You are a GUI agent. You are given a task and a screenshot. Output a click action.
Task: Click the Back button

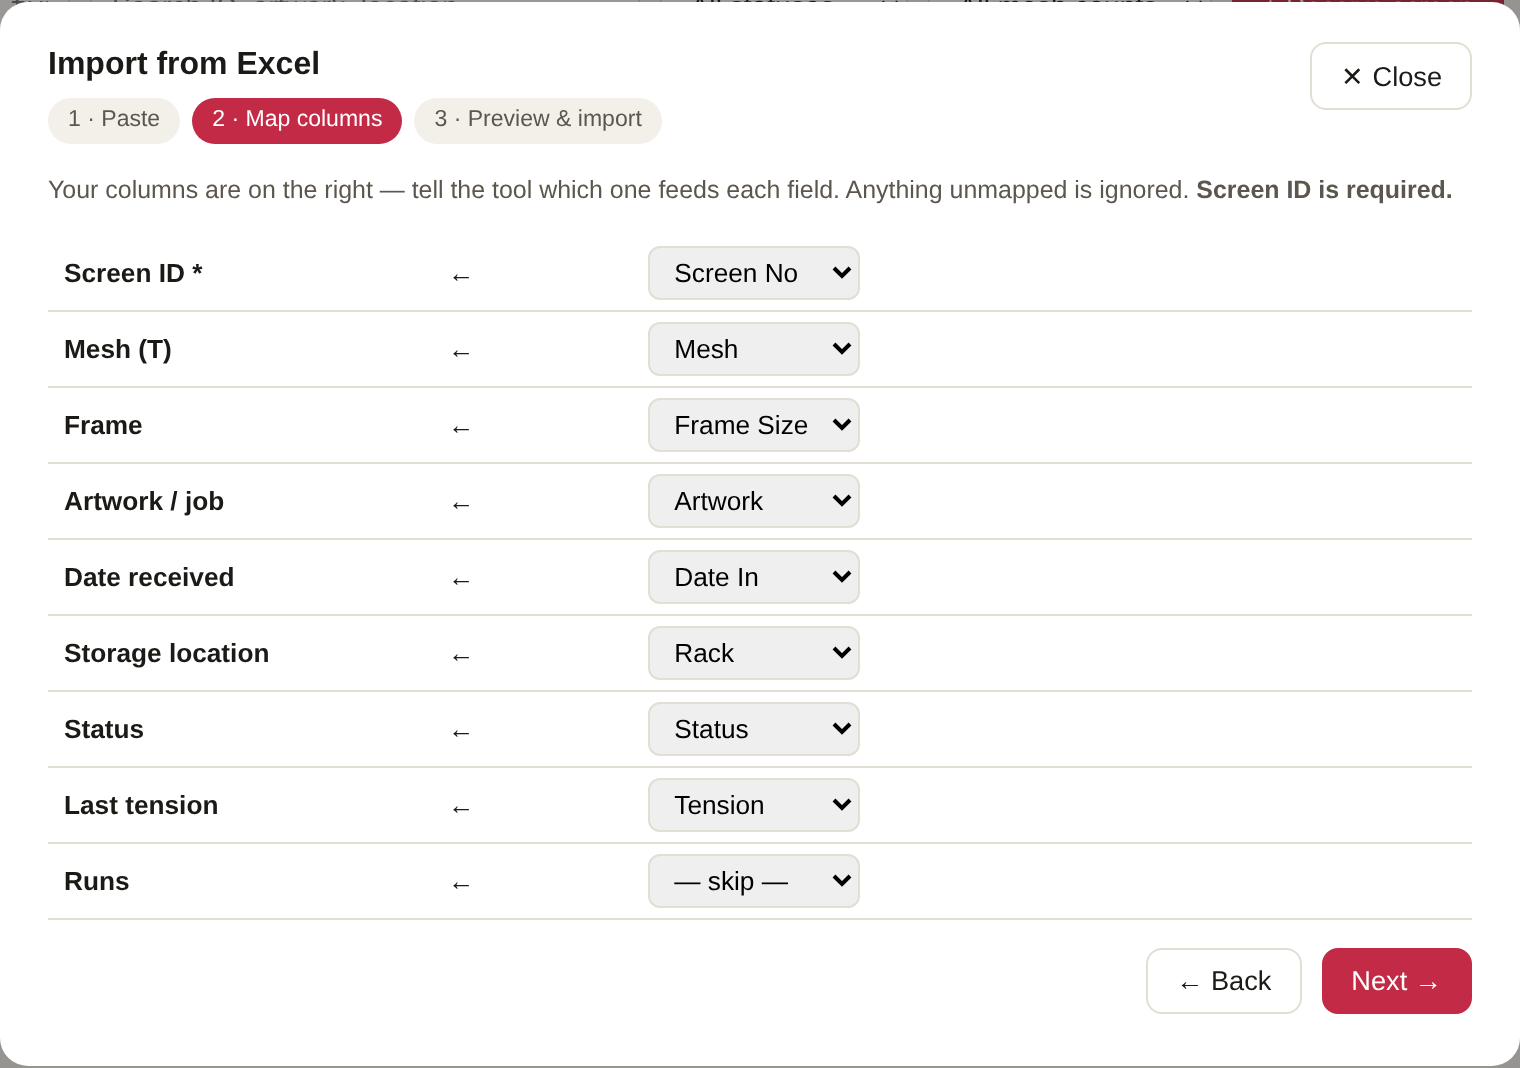[x=1224, y=981]
